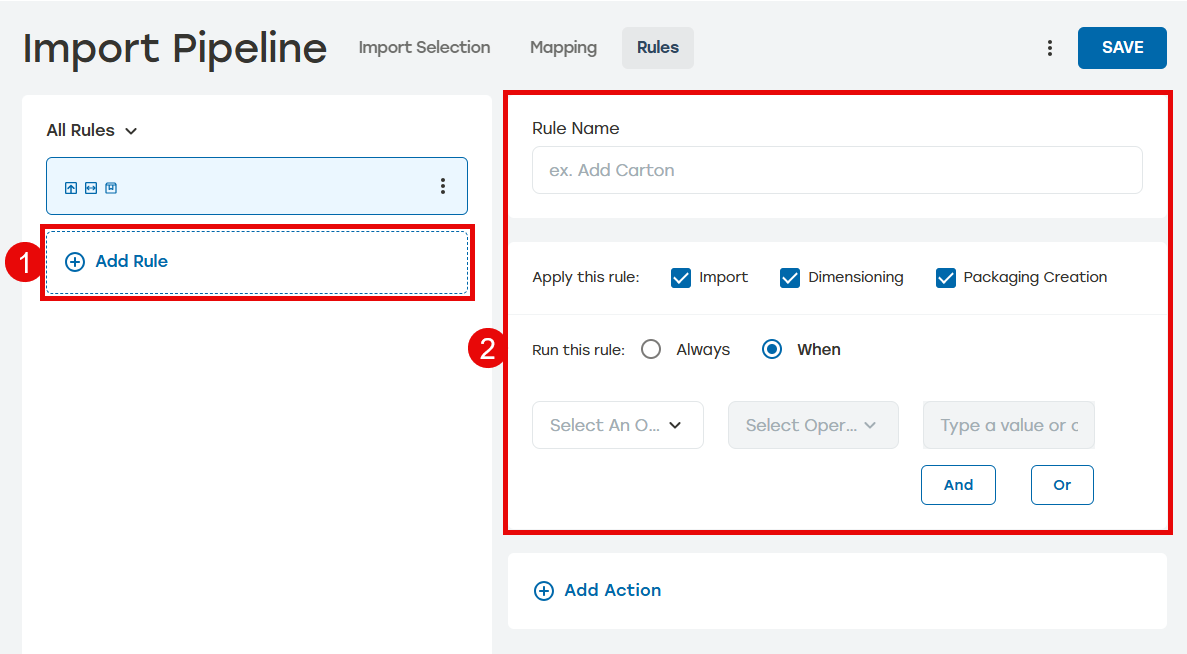Uncheck the Import checkbox
The image size is (1187, 654).
tap(681, 278)
